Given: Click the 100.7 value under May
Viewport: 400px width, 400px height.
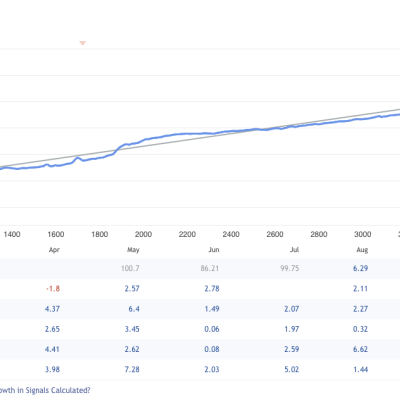Looking at the screenshot, I should click(130, 268).
